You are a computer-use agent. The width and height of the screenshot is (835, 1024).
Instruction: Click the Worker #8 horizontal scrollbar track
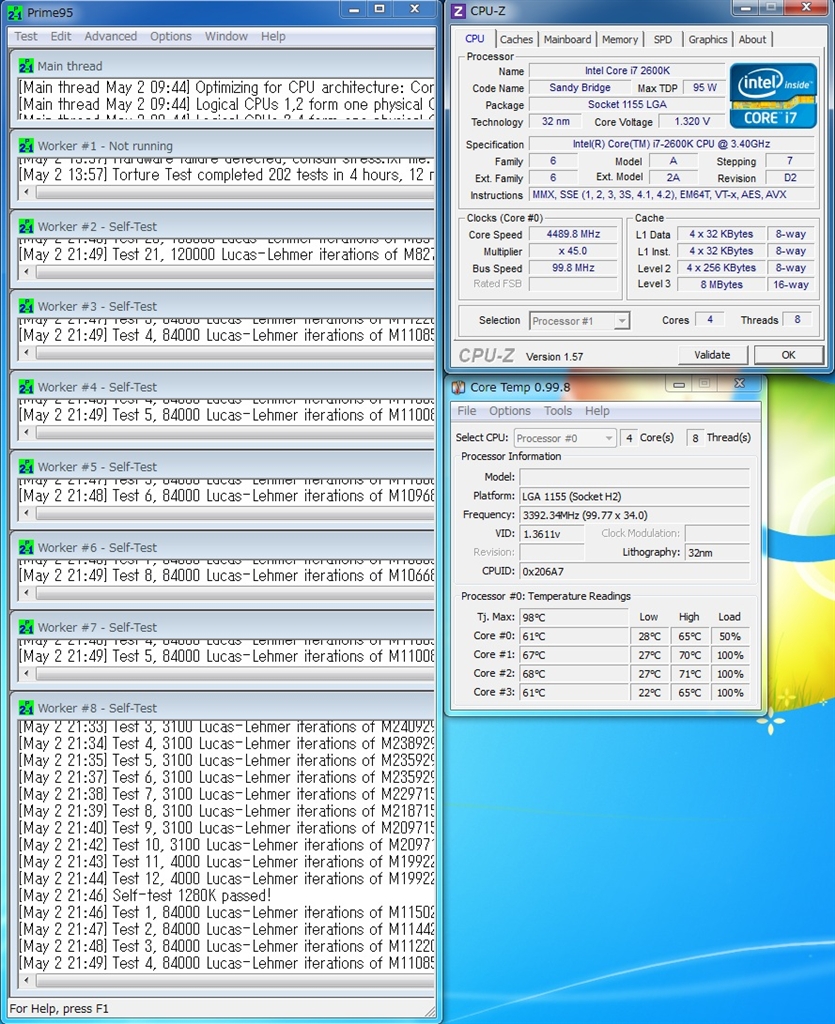point(235,981)
